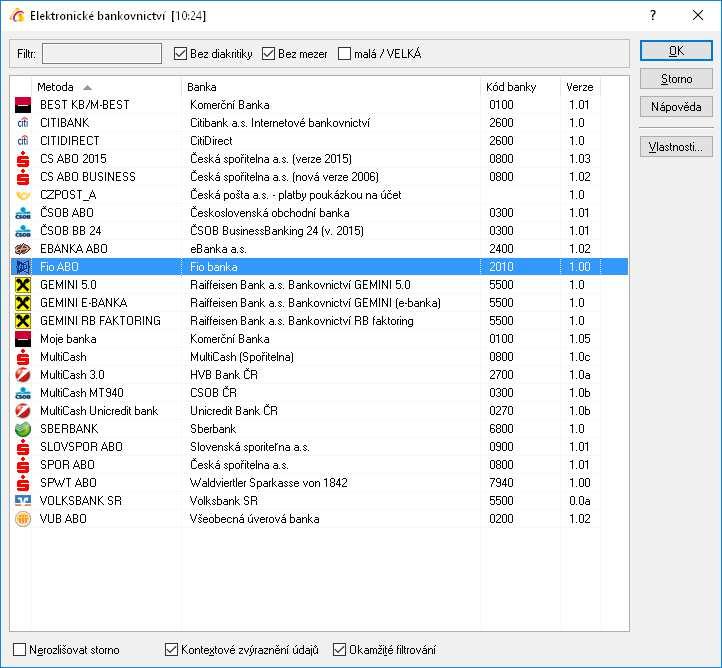Click the eBanka icon beside EBANKA ABO

(23, 249)
